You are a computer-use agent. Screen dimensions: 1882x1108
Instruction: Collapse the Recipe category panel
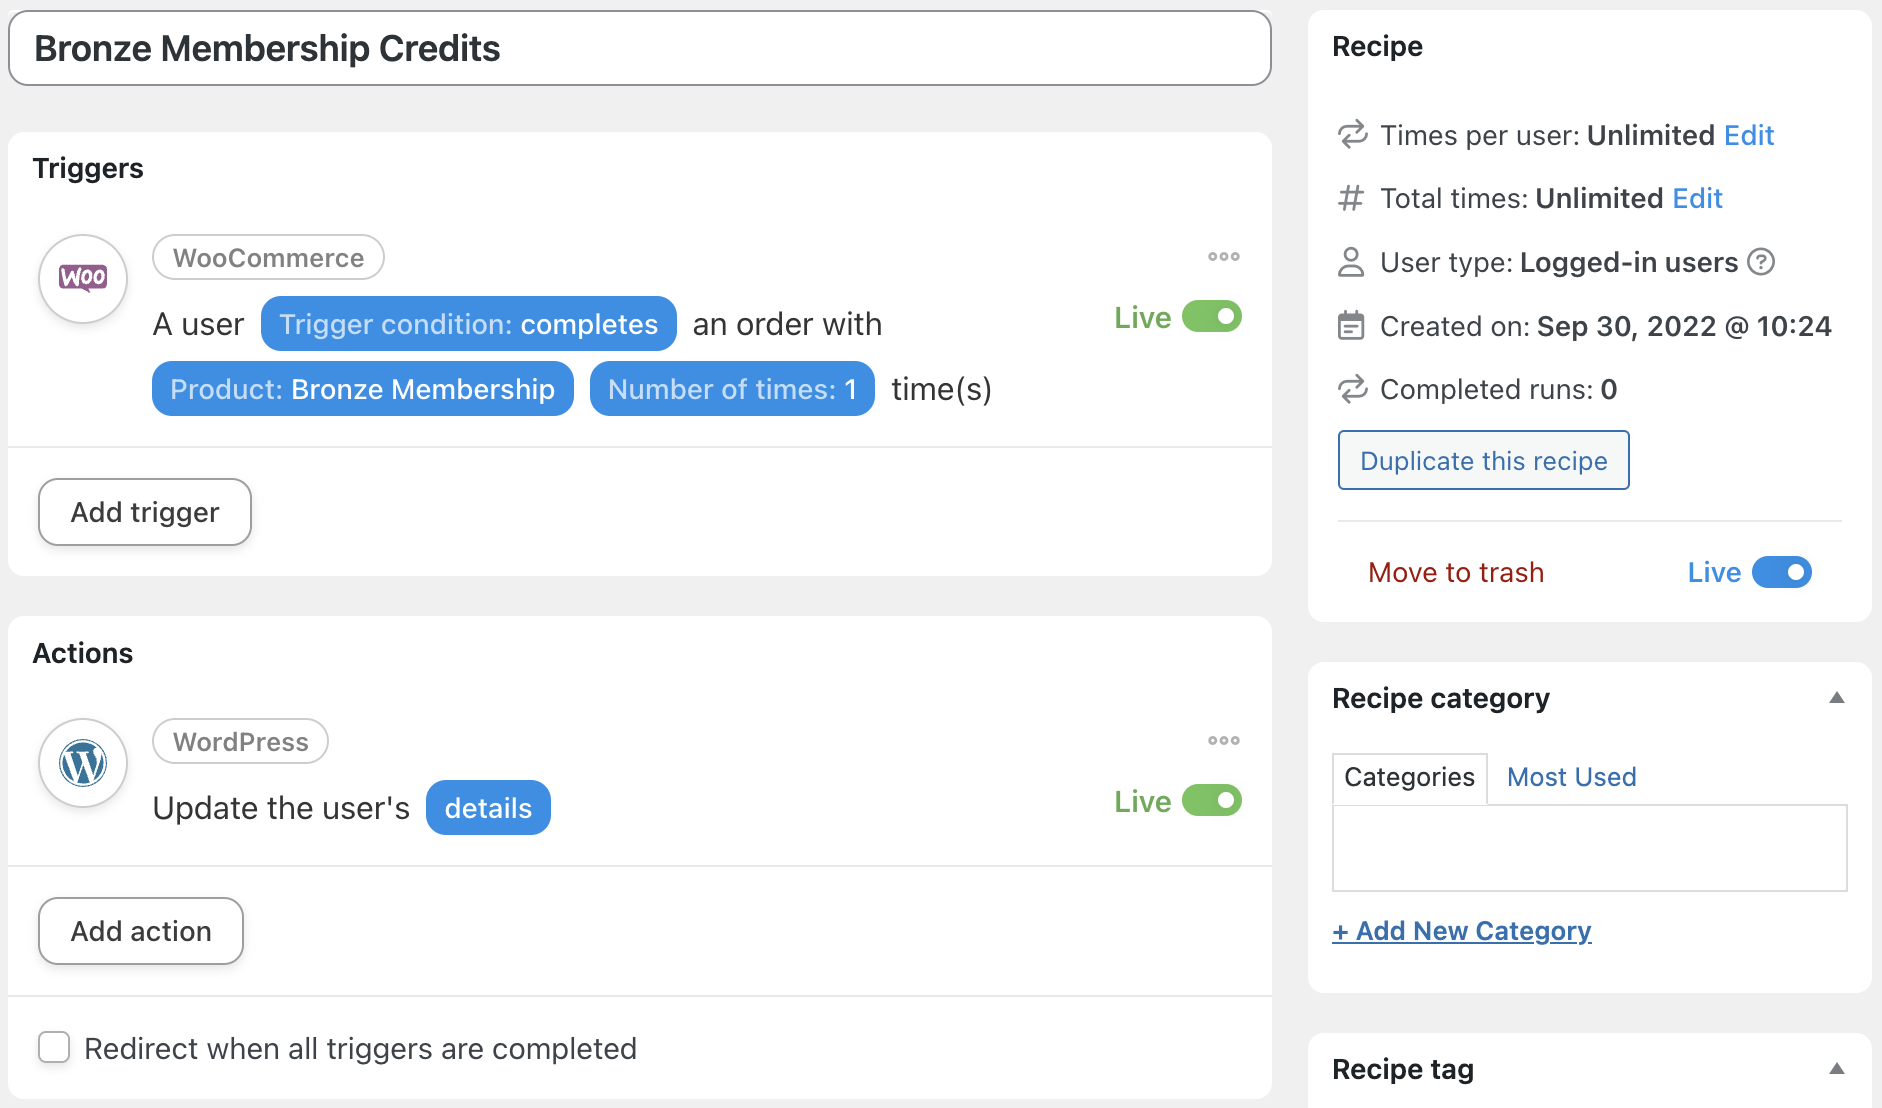click(1837, 698)
